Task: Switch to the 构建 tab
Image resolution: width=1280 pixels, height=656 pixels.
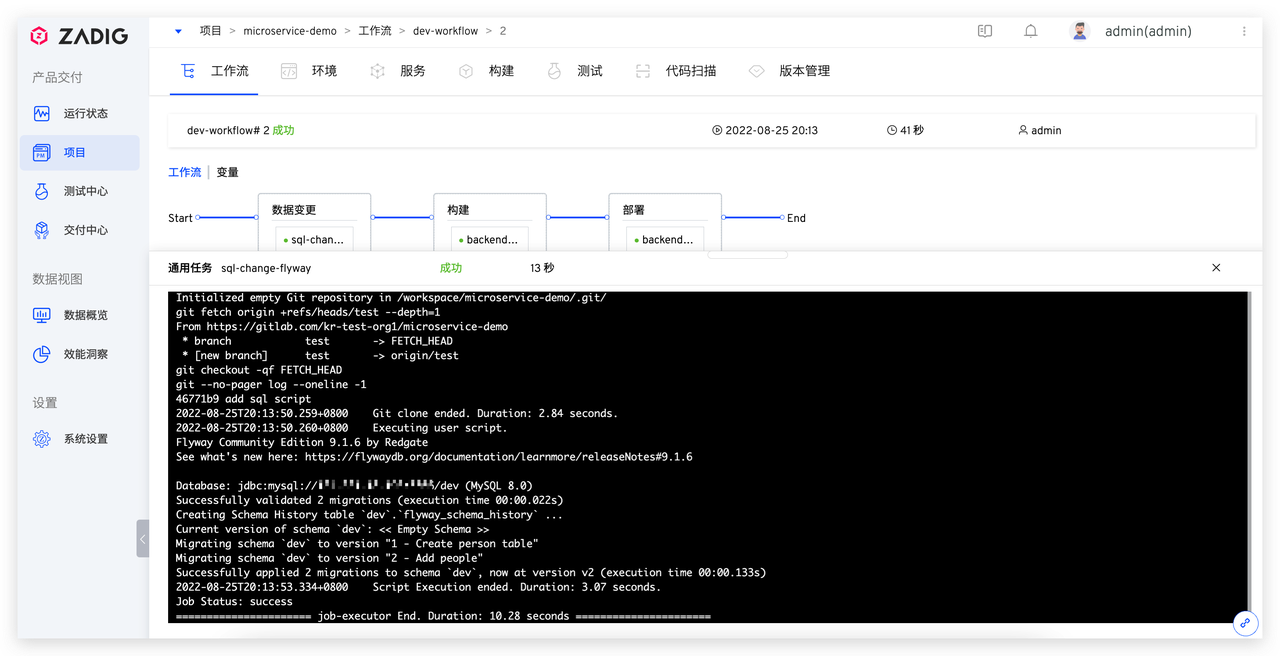Action: click(487, 71)
